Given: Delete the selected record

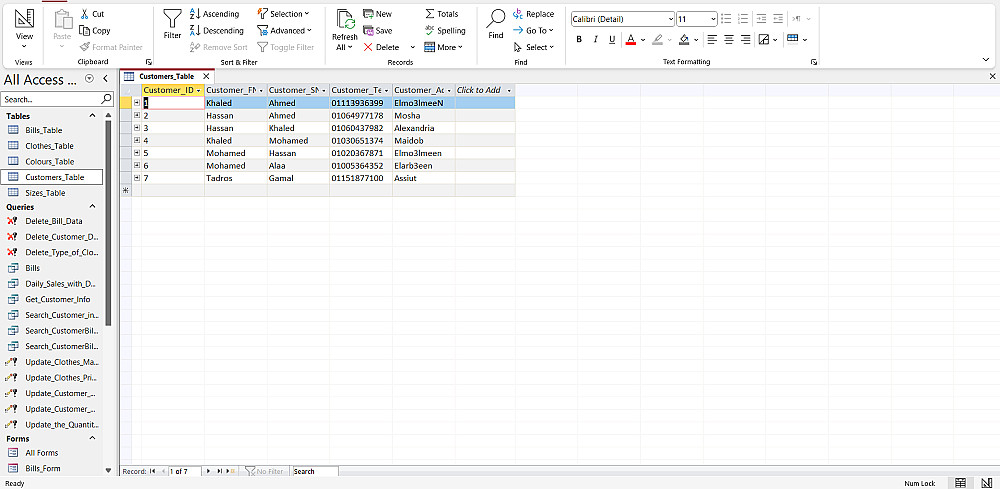Looking at the screenshot, I should click(x=381, y=47).
